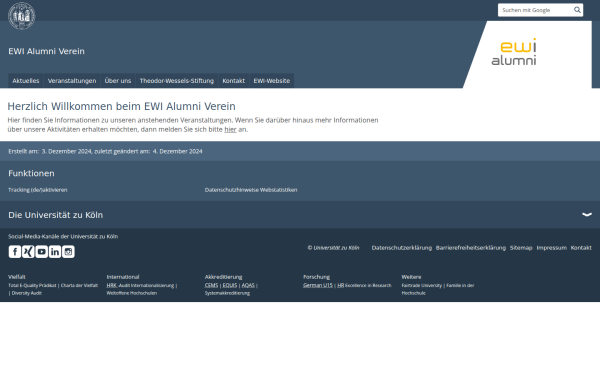Expand Die Universität zu Köln chevron
600x375 pixels.
pyautogui.click(x=587, y=215)
